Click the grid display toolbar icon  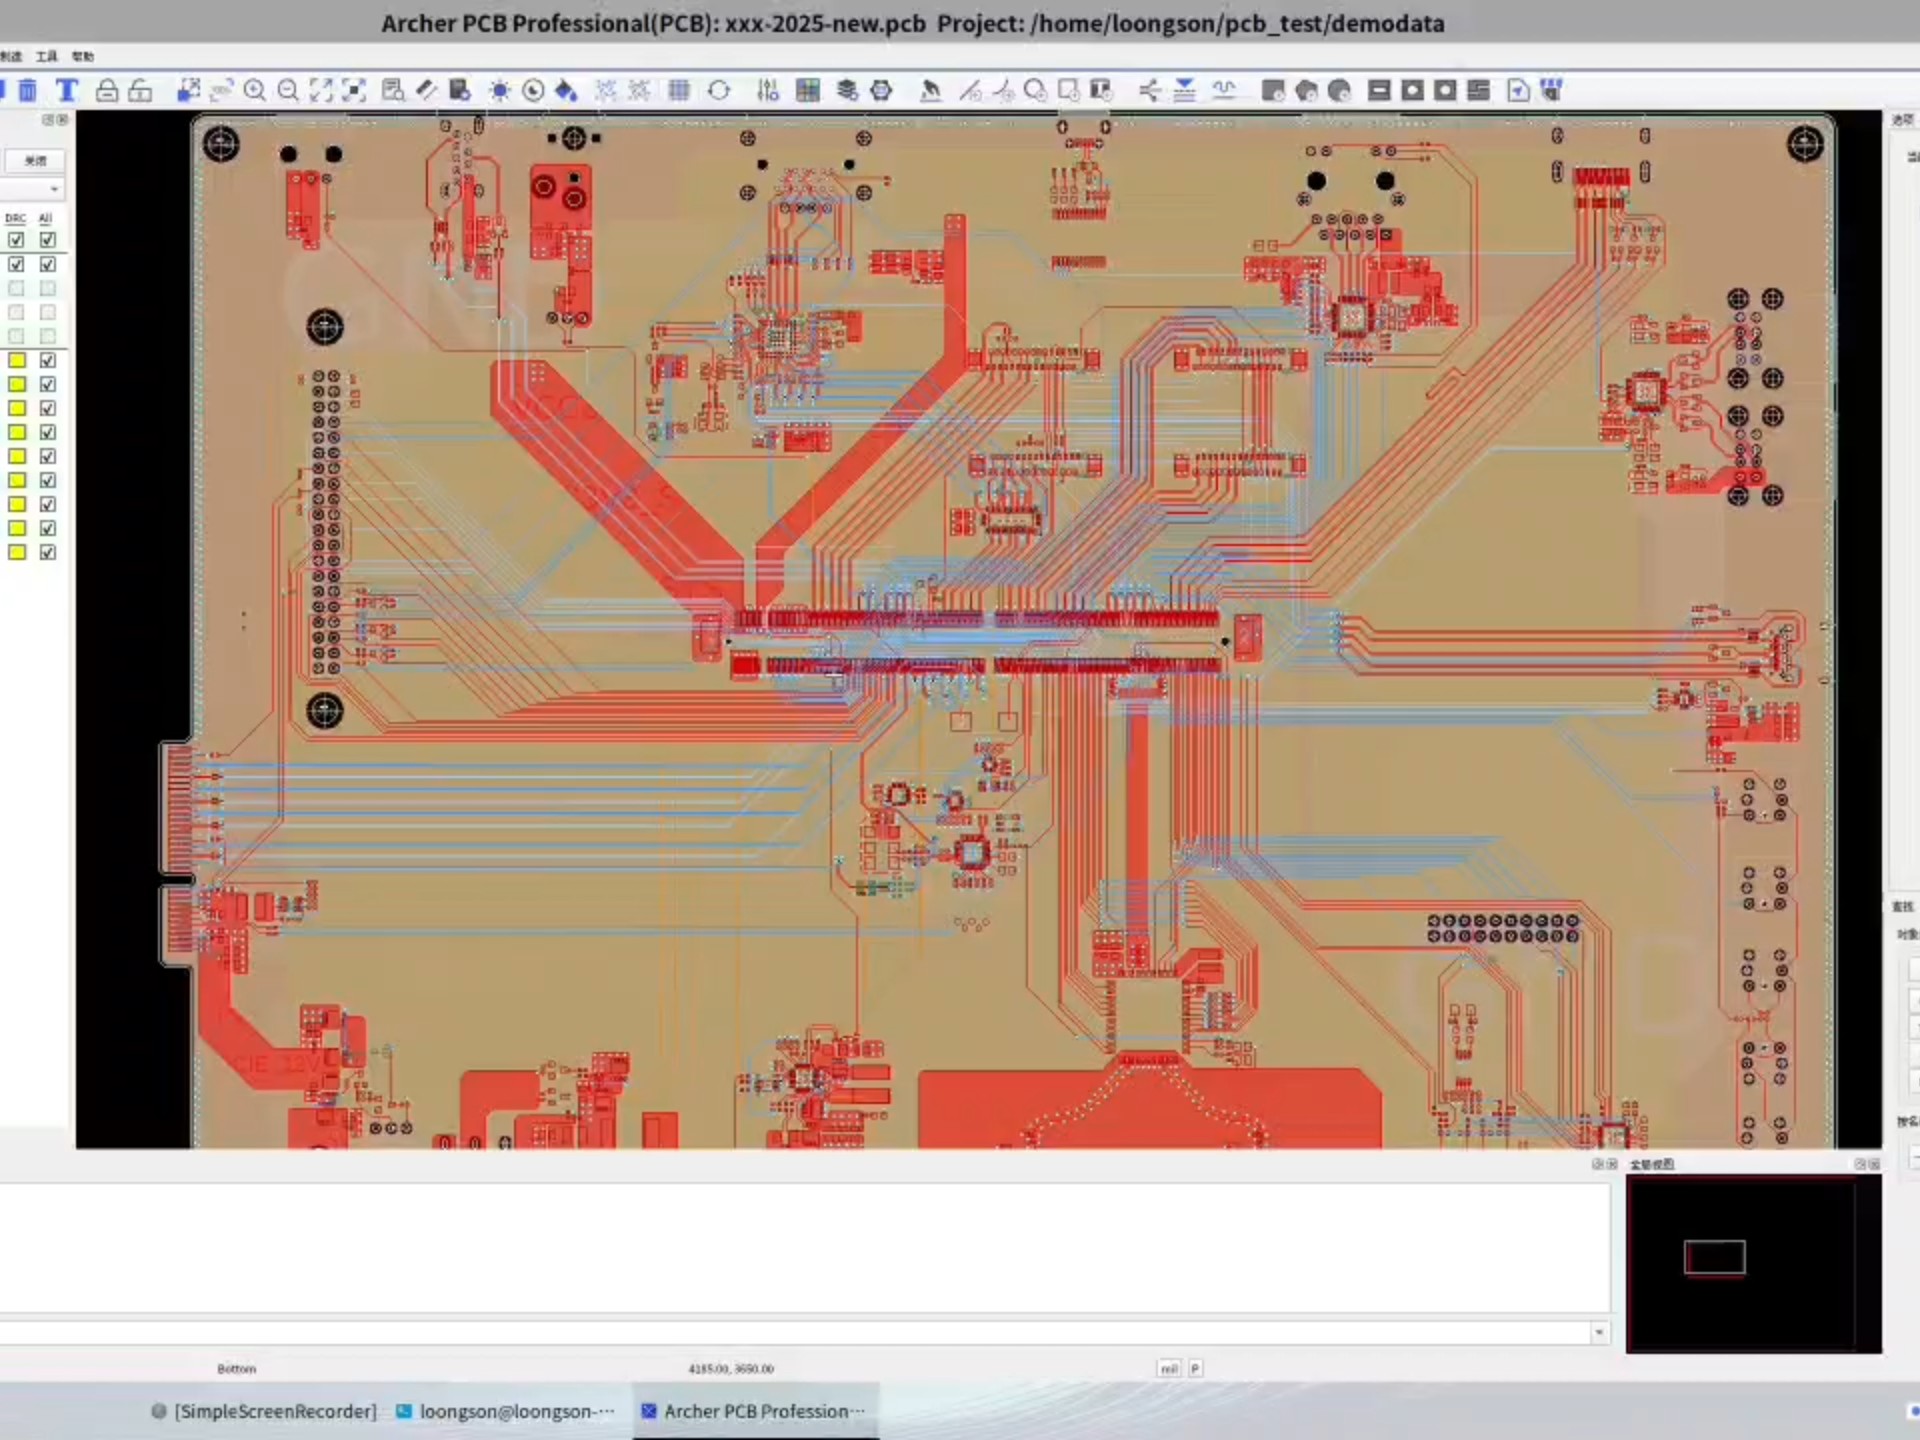coord(679,91)
